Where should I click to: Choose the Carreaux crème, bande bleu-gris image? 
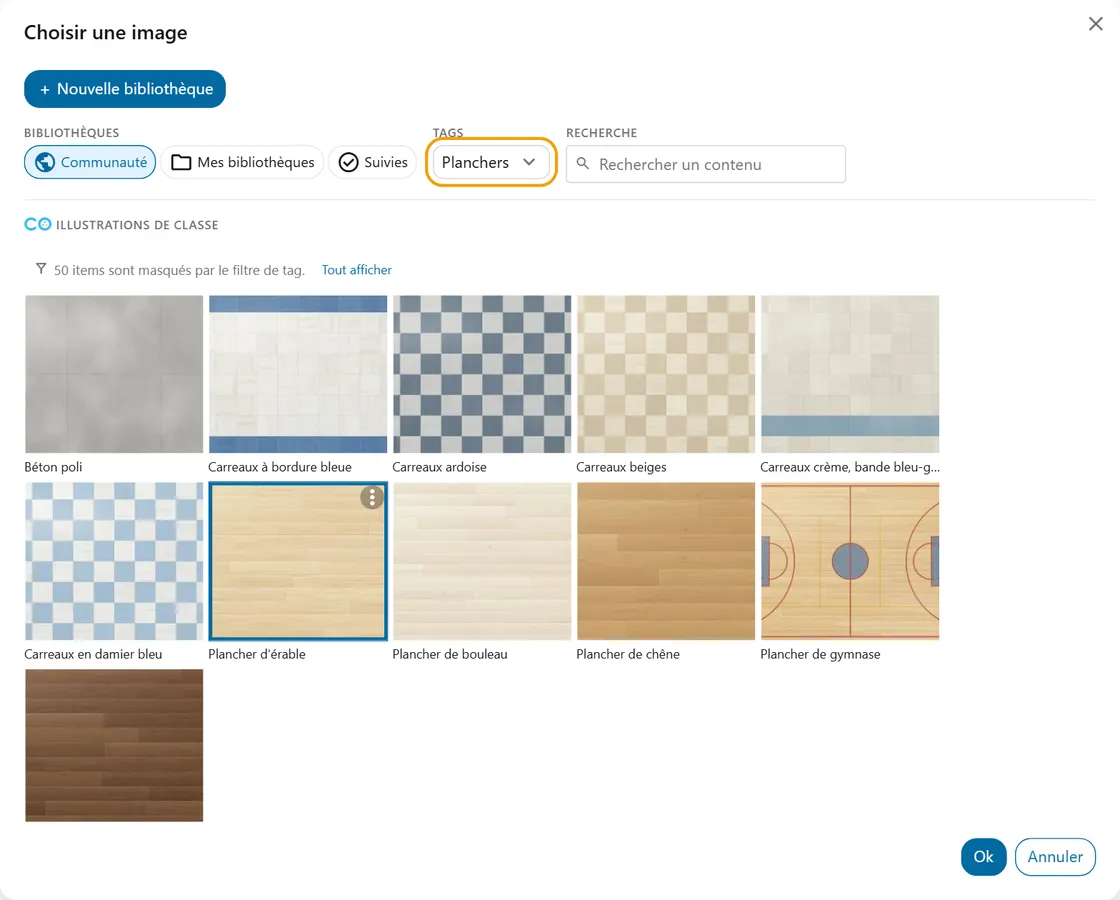point(850,374)
